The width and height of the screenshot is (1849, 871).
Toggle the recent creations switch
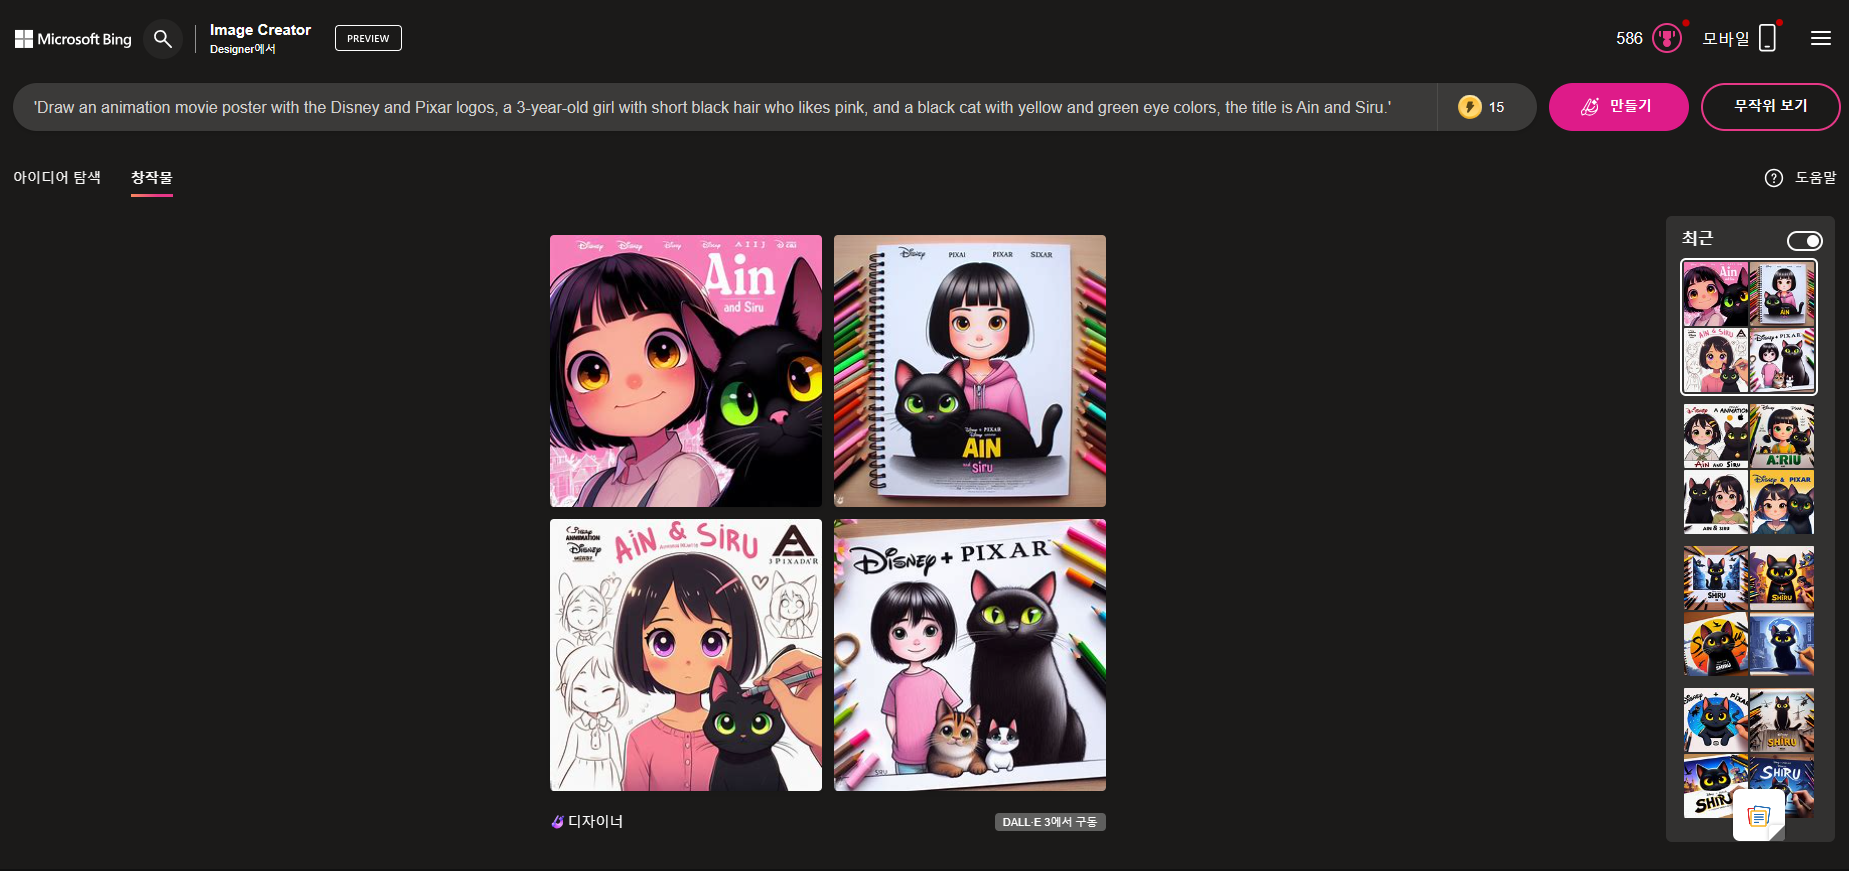(x=1805, y=241)
